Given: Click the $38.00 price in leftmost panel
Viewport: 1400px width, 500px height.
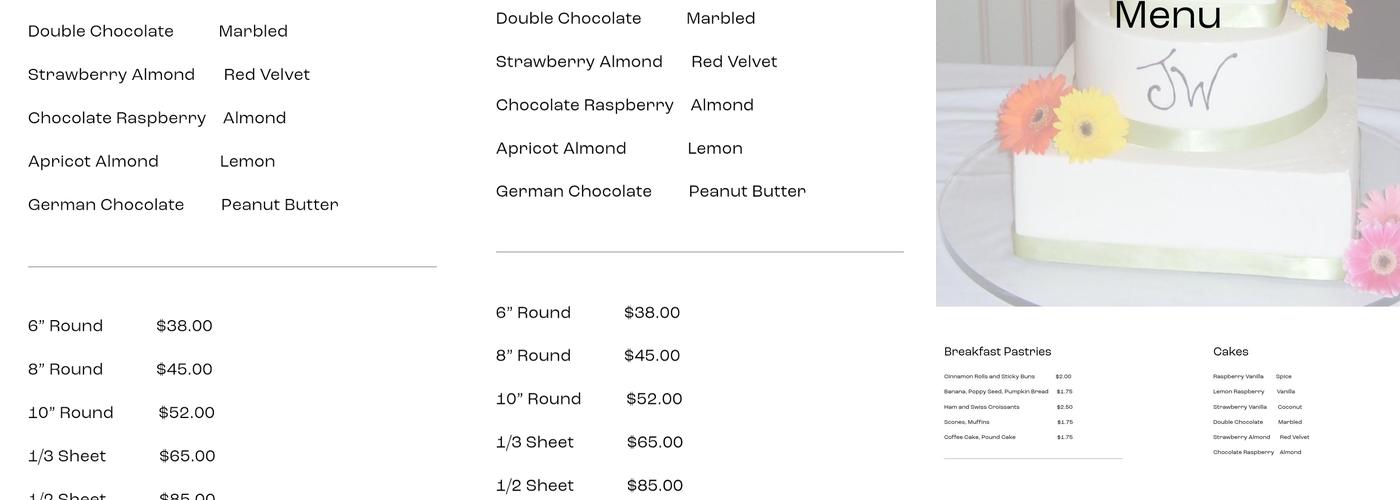Looking at the screenshot, I should pyautogui.click(x=184, y=327).
